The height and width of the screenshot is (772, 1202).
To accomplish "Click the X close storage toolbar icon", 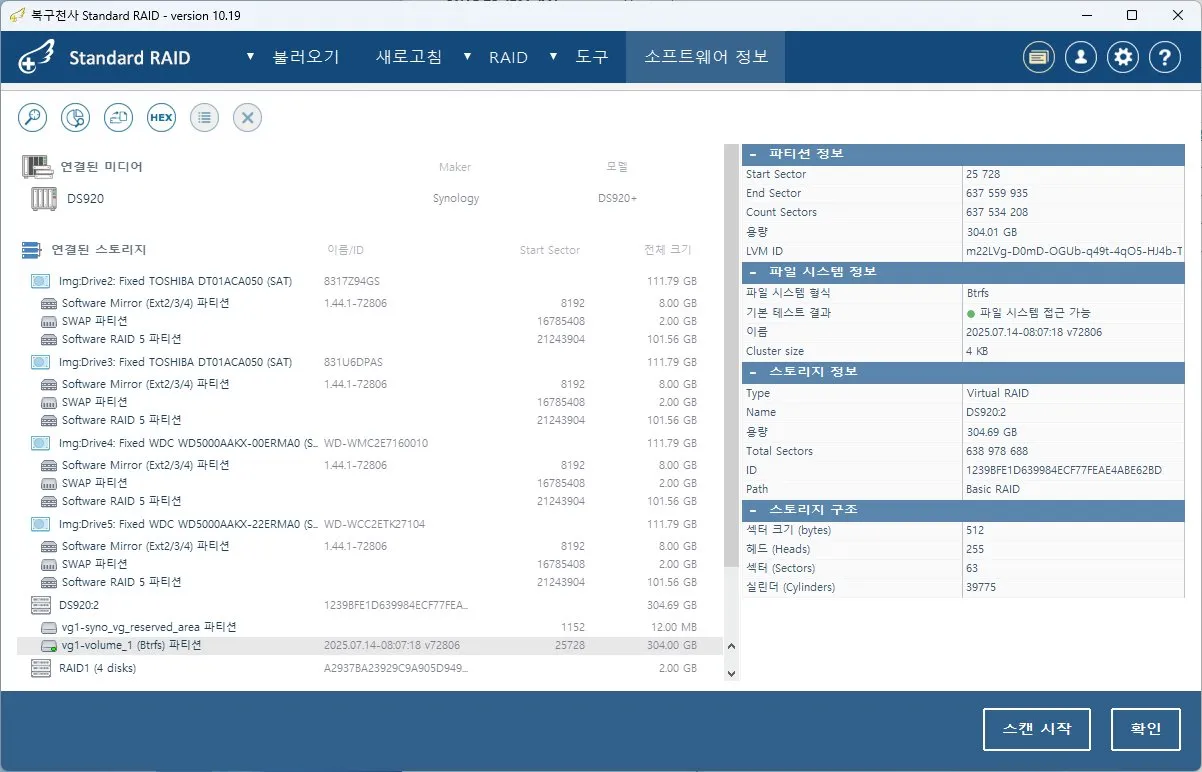I will [x=247, y=118].
